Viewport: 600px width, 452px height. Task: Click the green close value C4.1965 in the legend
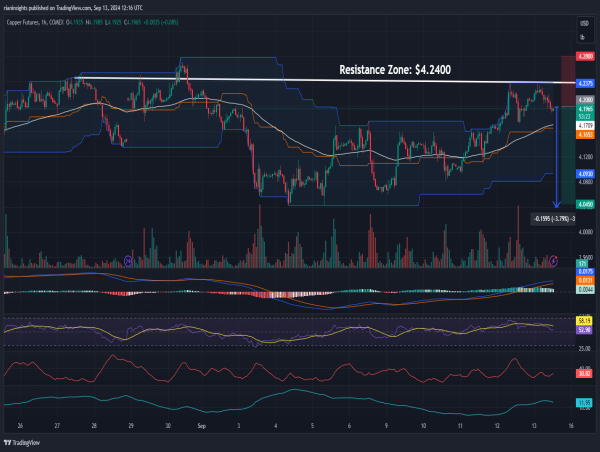click(132, 23)
